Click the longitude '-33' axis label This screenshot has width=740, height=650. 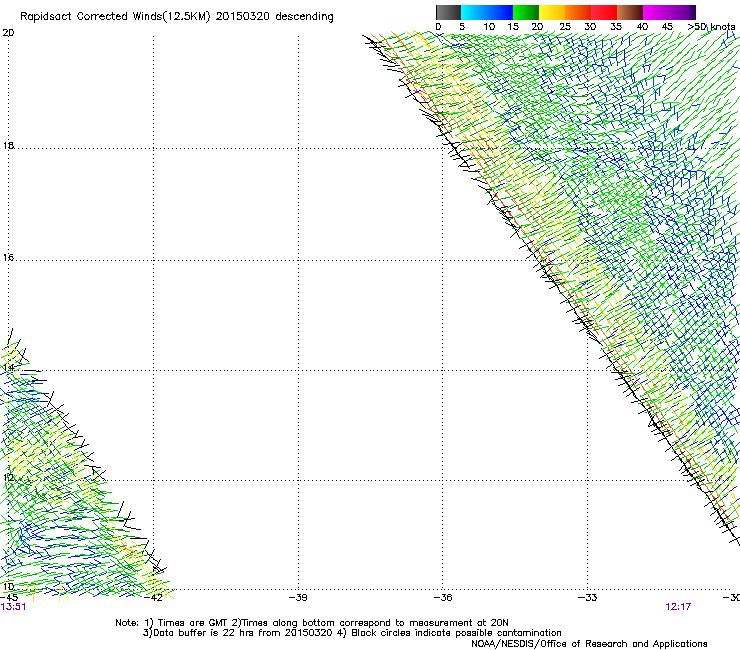point(588,598)
